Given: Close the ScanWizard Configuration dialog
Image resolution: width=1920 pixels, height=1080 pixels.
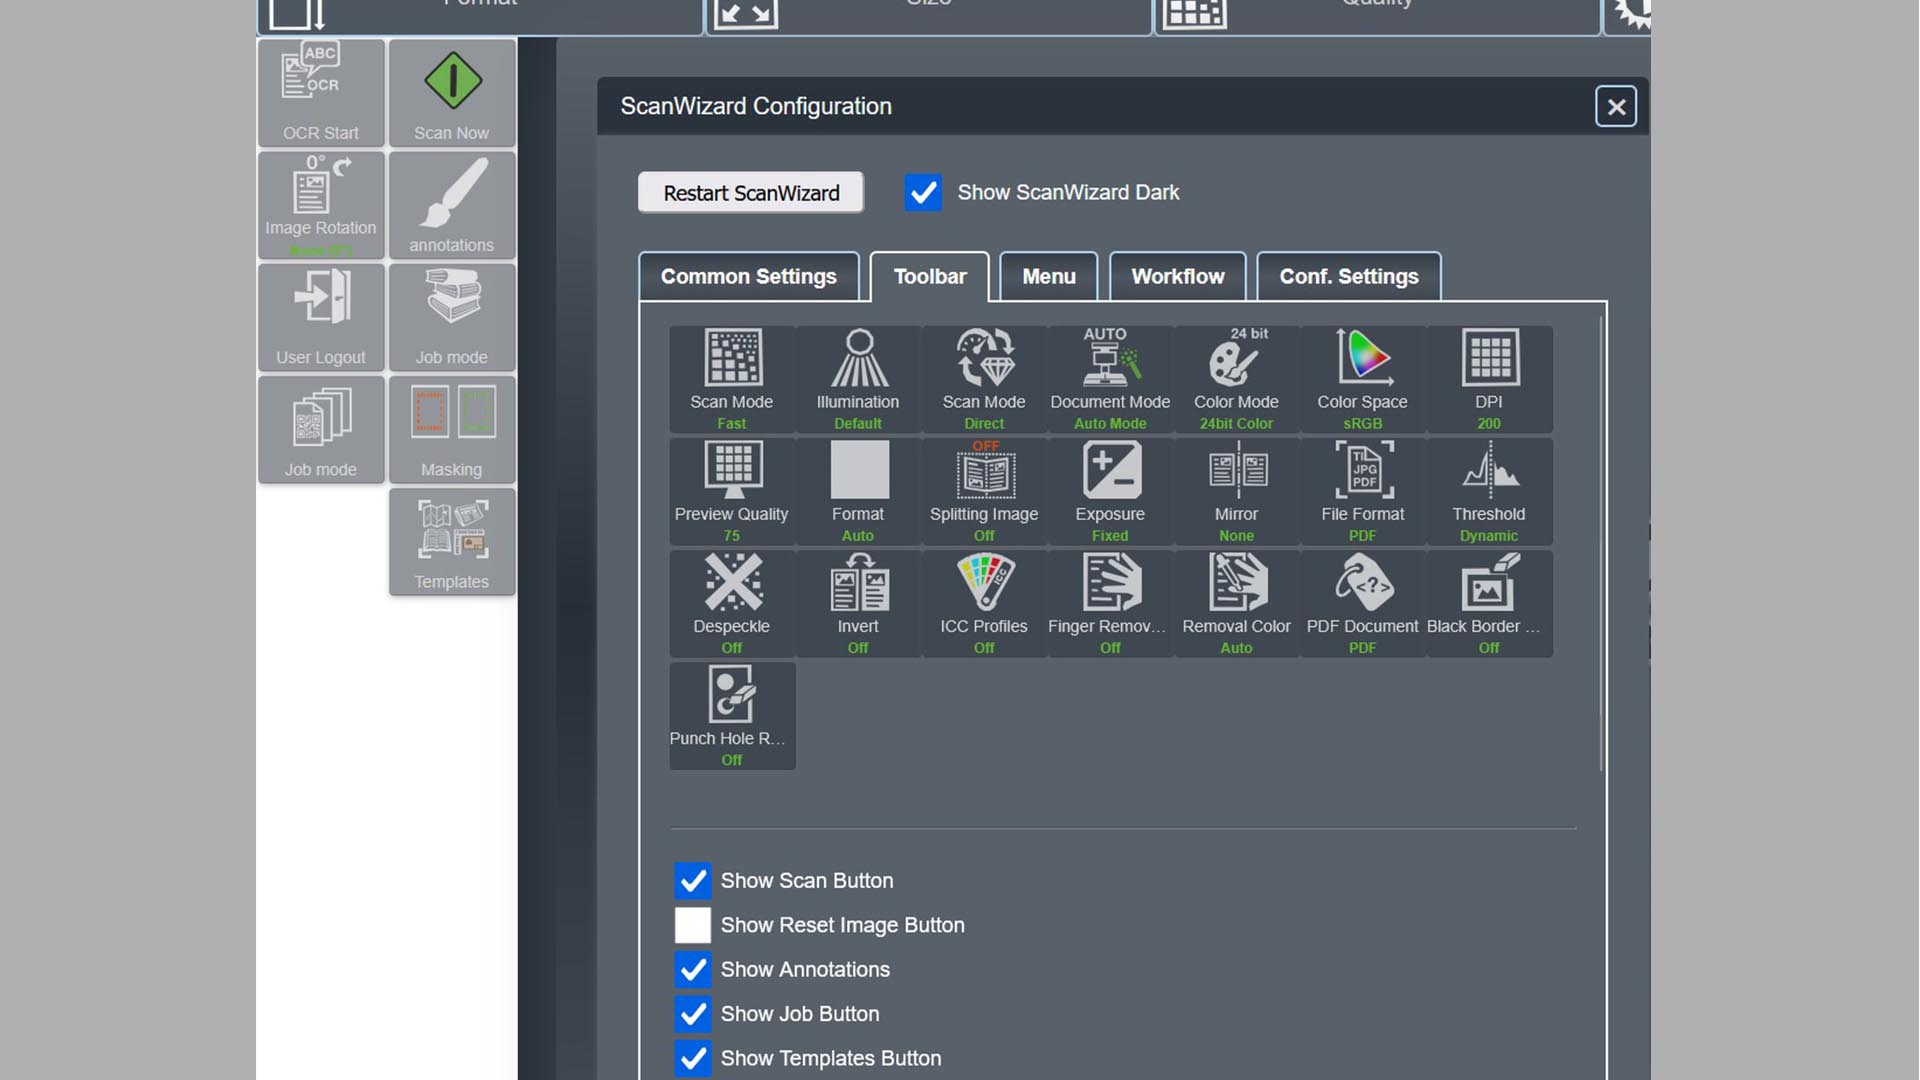Looking at the screenshot, I should (x=1615, y=106).
